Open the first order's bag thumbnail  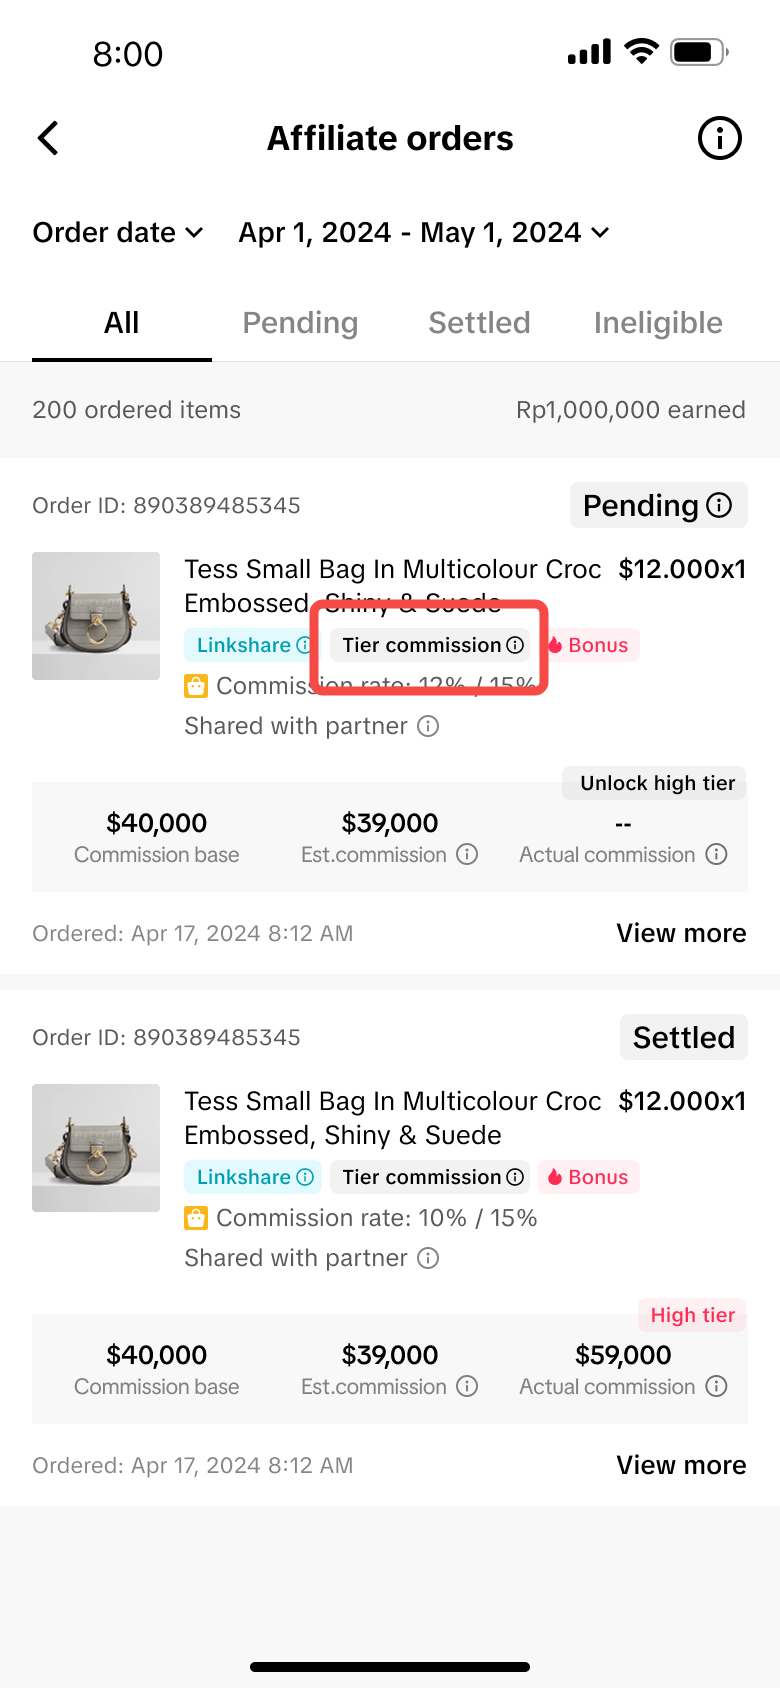(x=96, y=616)
